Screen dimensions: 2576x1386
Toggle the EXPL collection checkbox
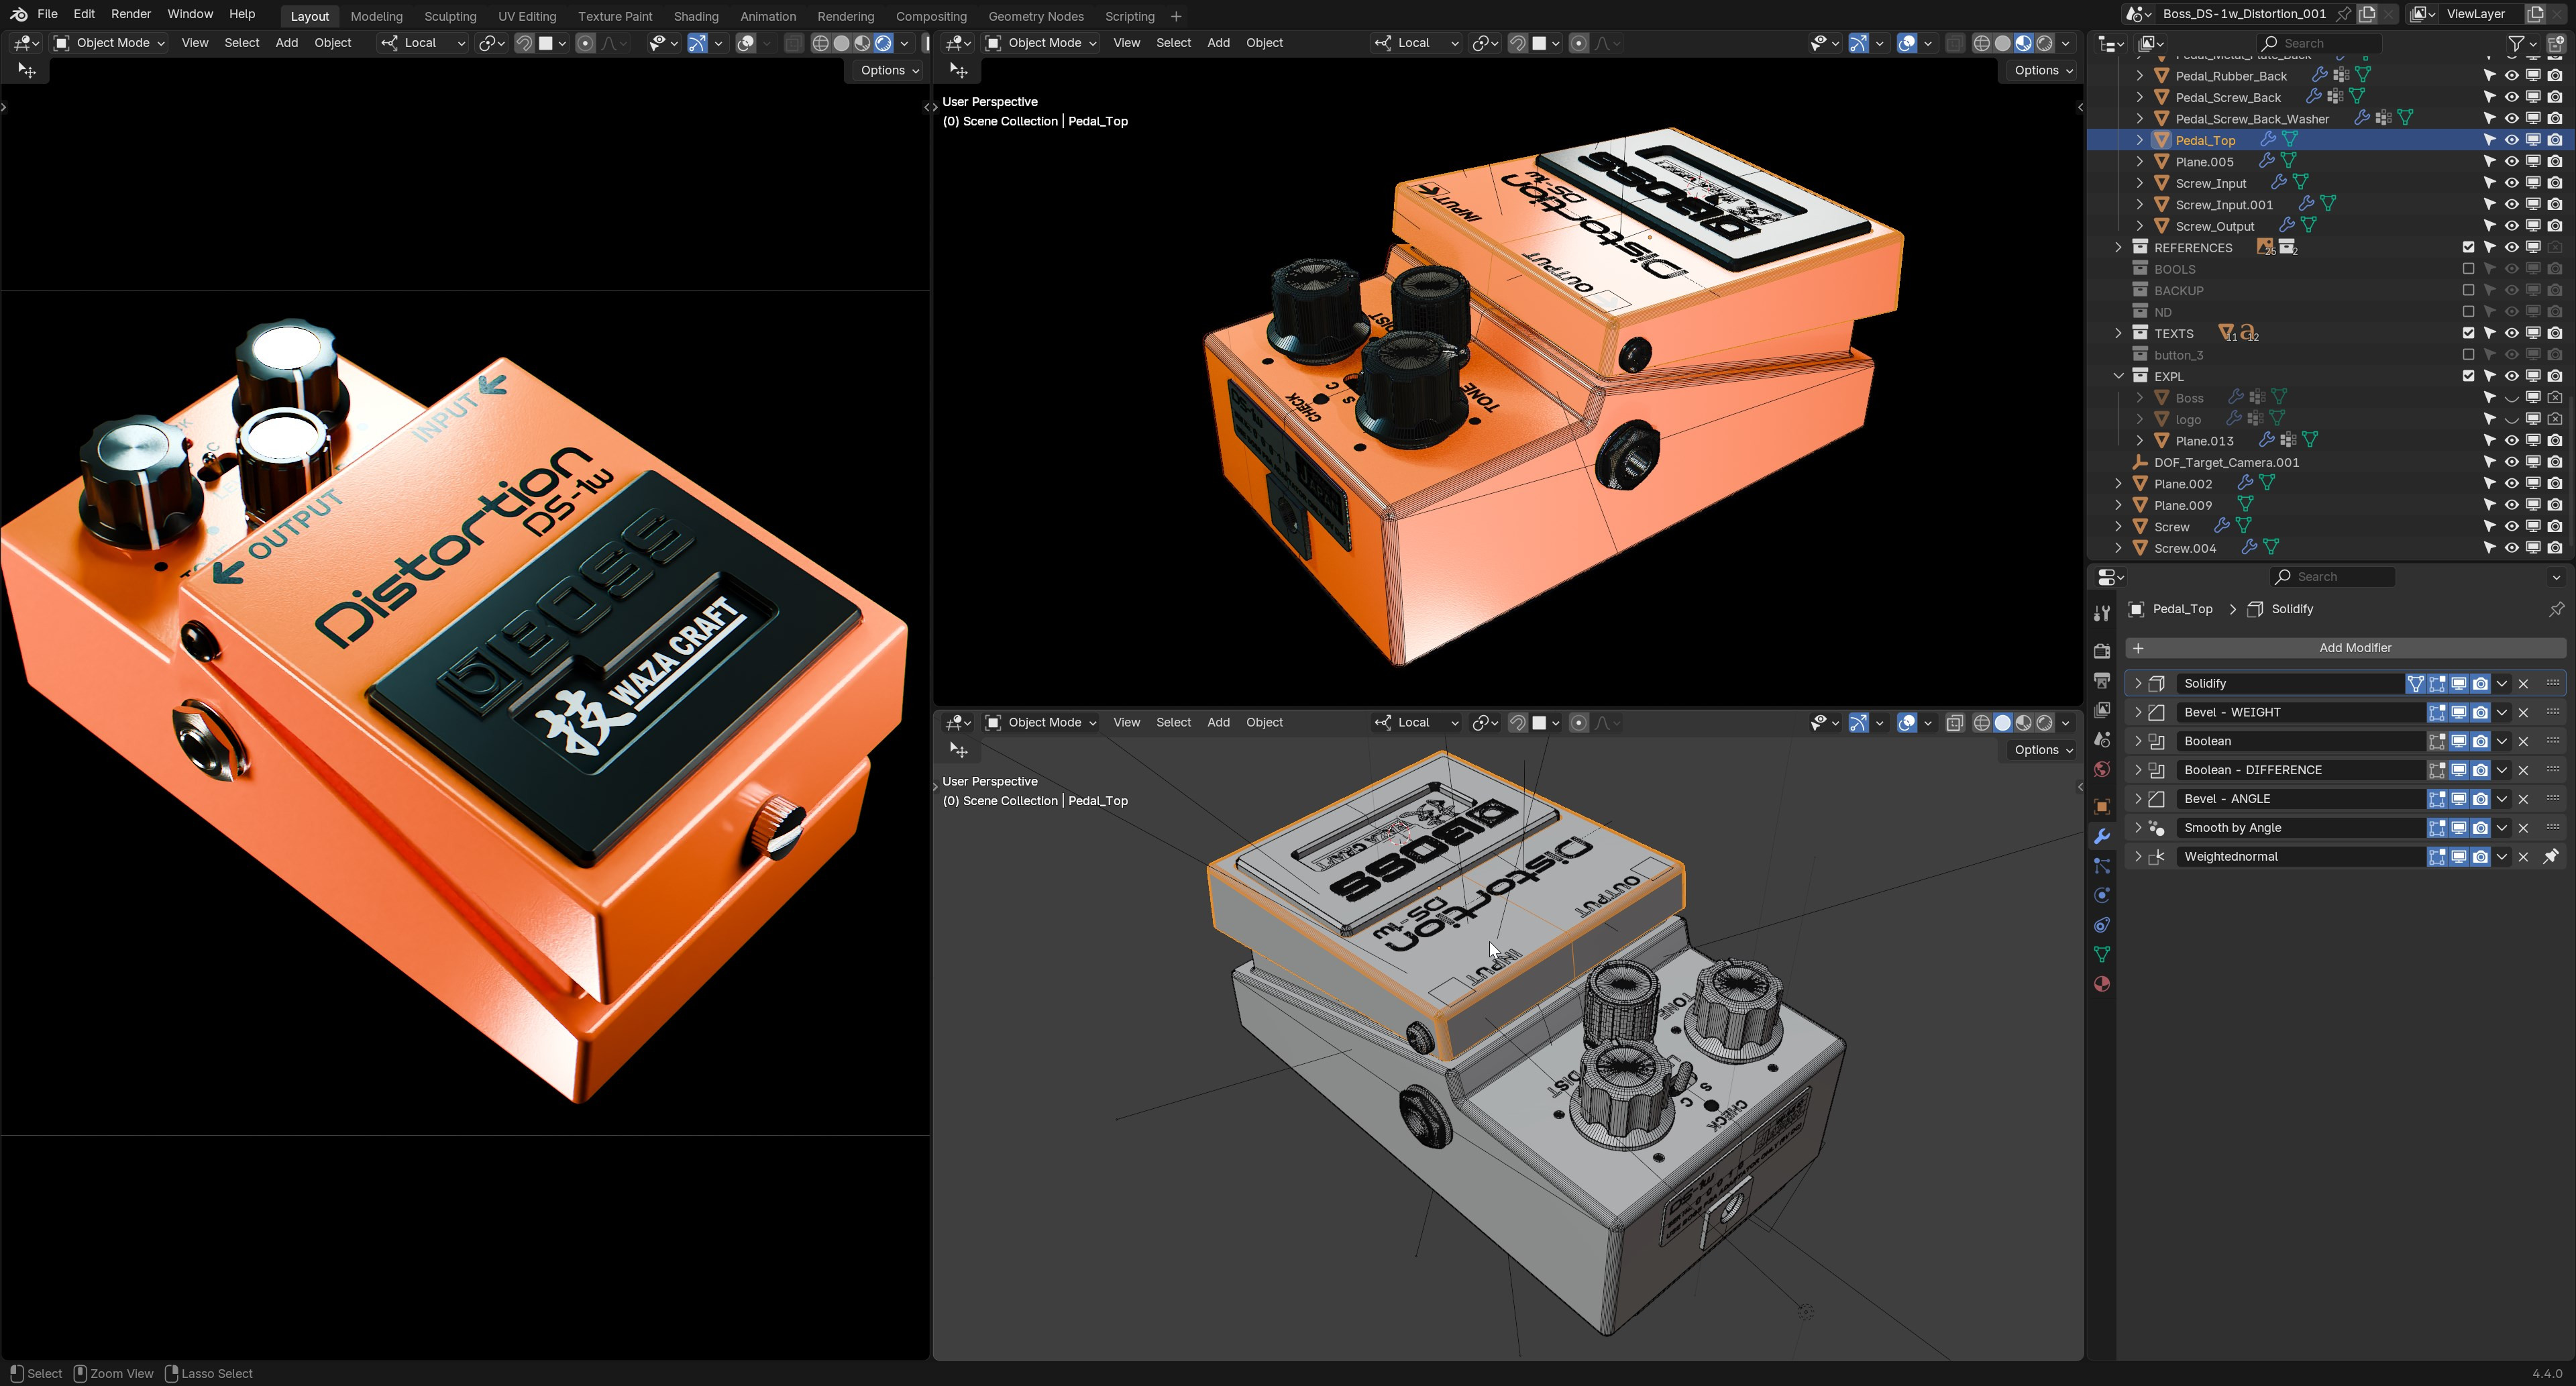[2468, 376]
